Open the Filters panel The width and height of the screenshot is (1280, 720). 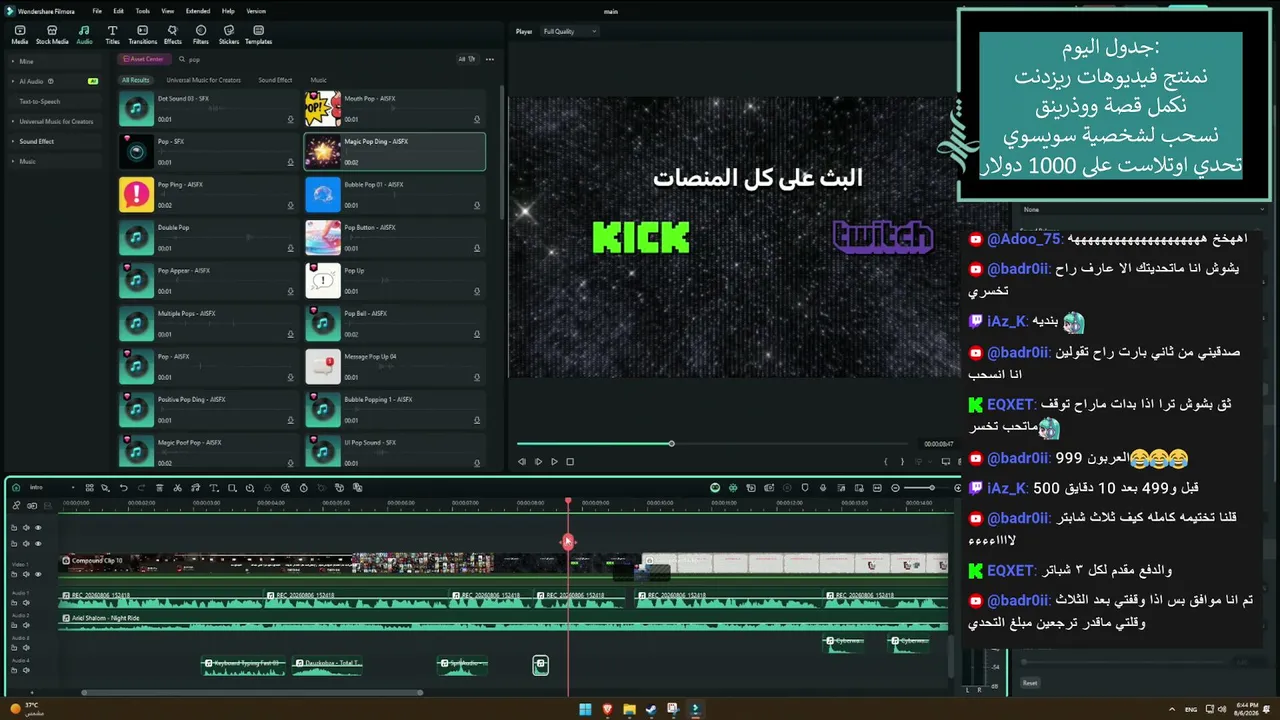coord(201,34)
